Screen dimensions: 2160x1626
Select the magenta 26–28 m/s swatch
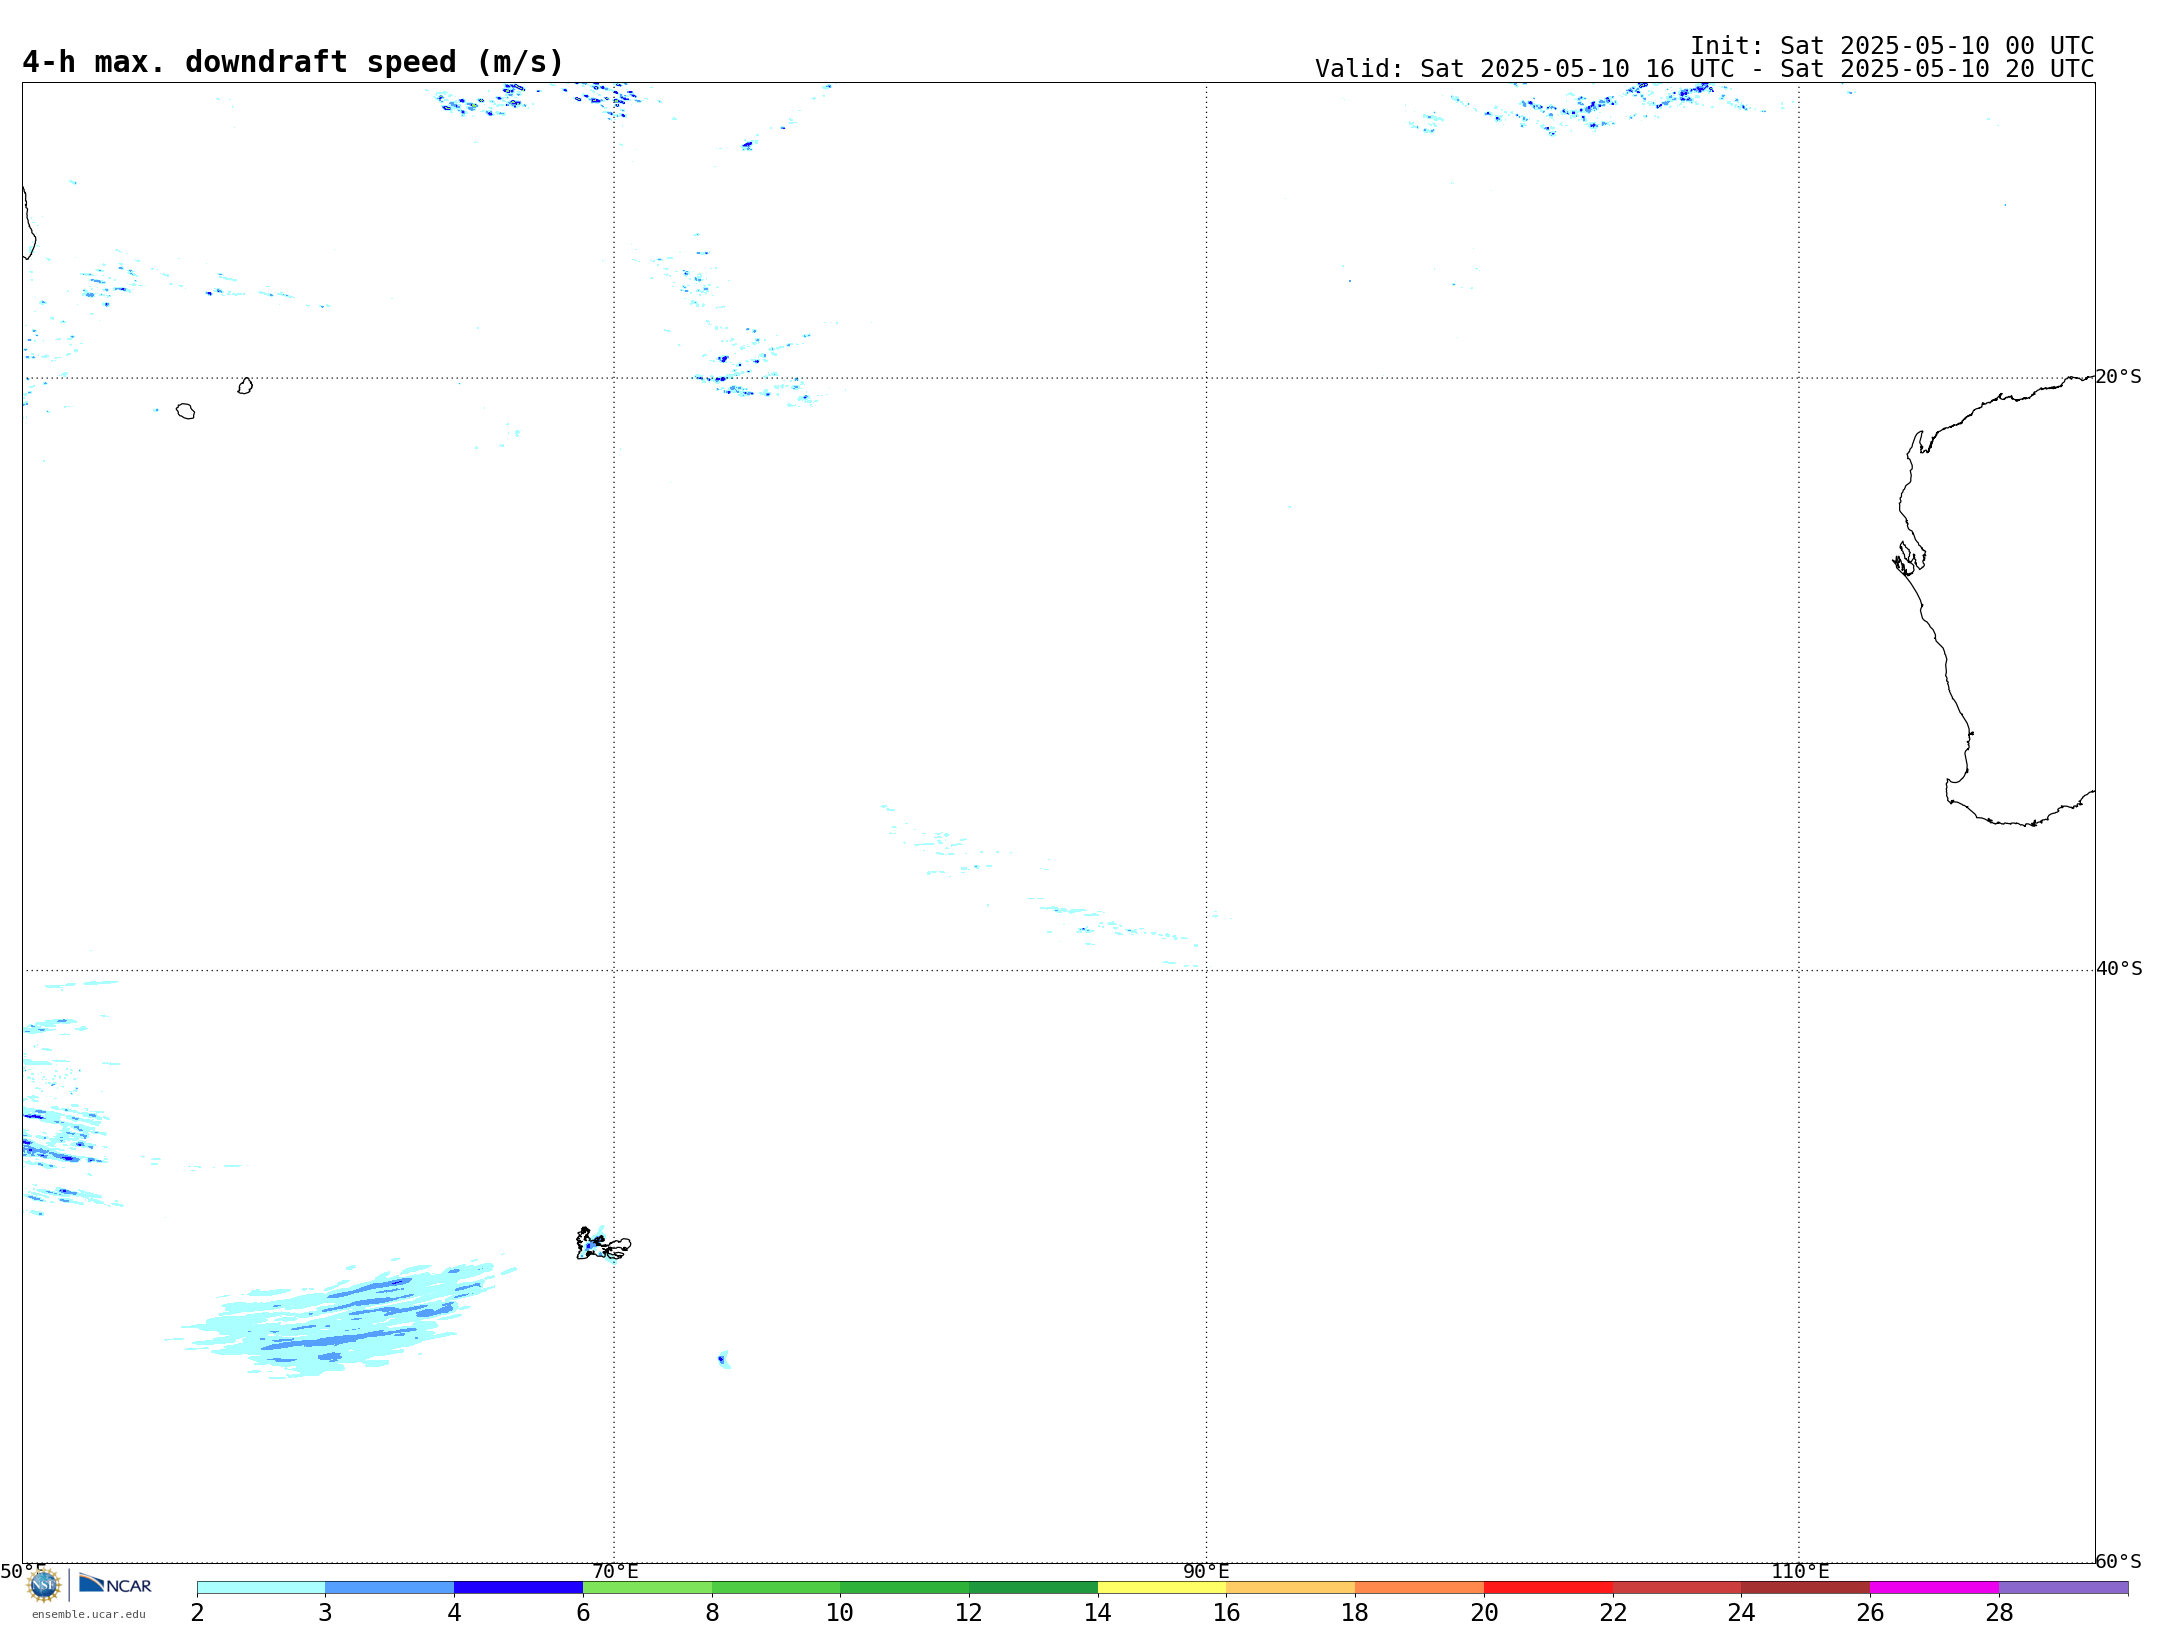pos(1935,1588)
